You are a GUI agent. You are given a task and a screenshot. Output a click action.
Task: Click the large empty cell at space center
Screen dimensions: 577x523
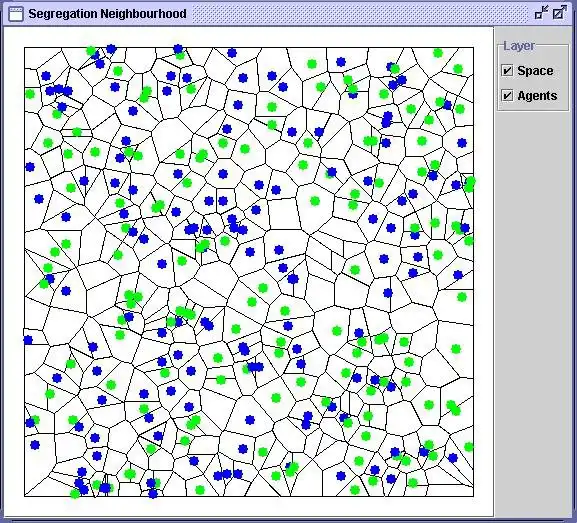(284, 214)
